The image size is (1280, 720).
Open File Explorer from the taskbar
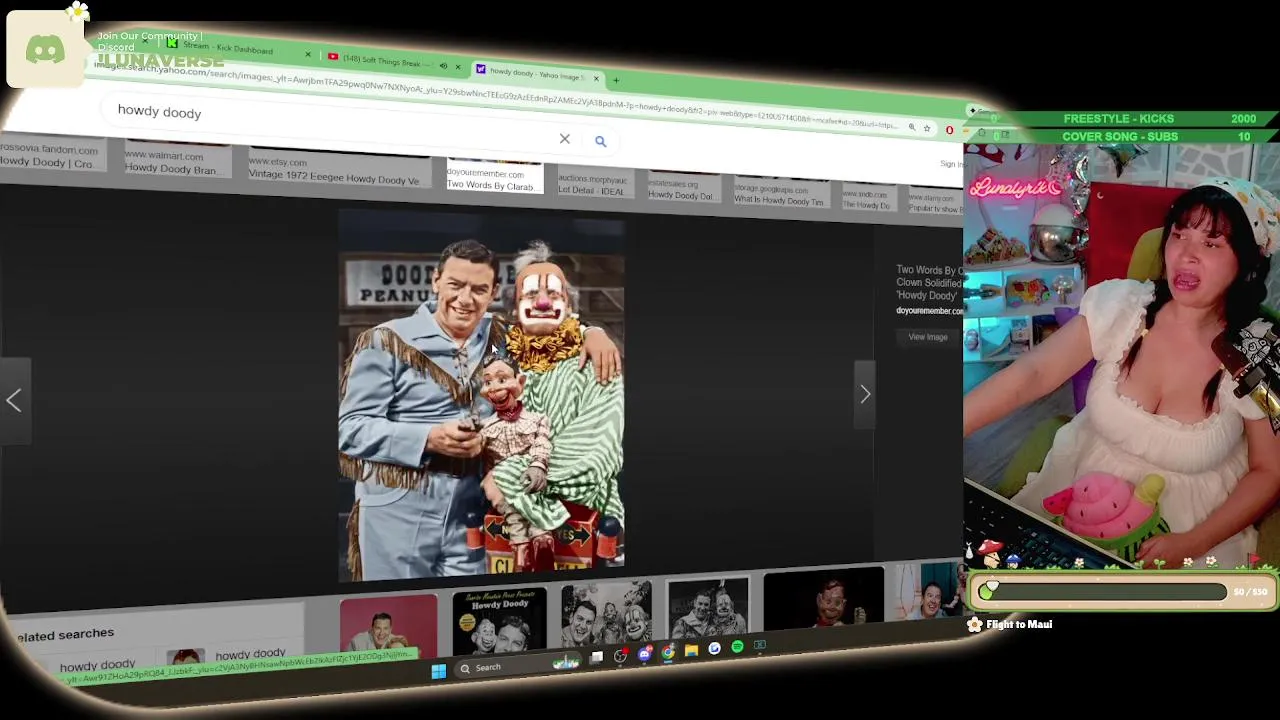click(691, 651)
